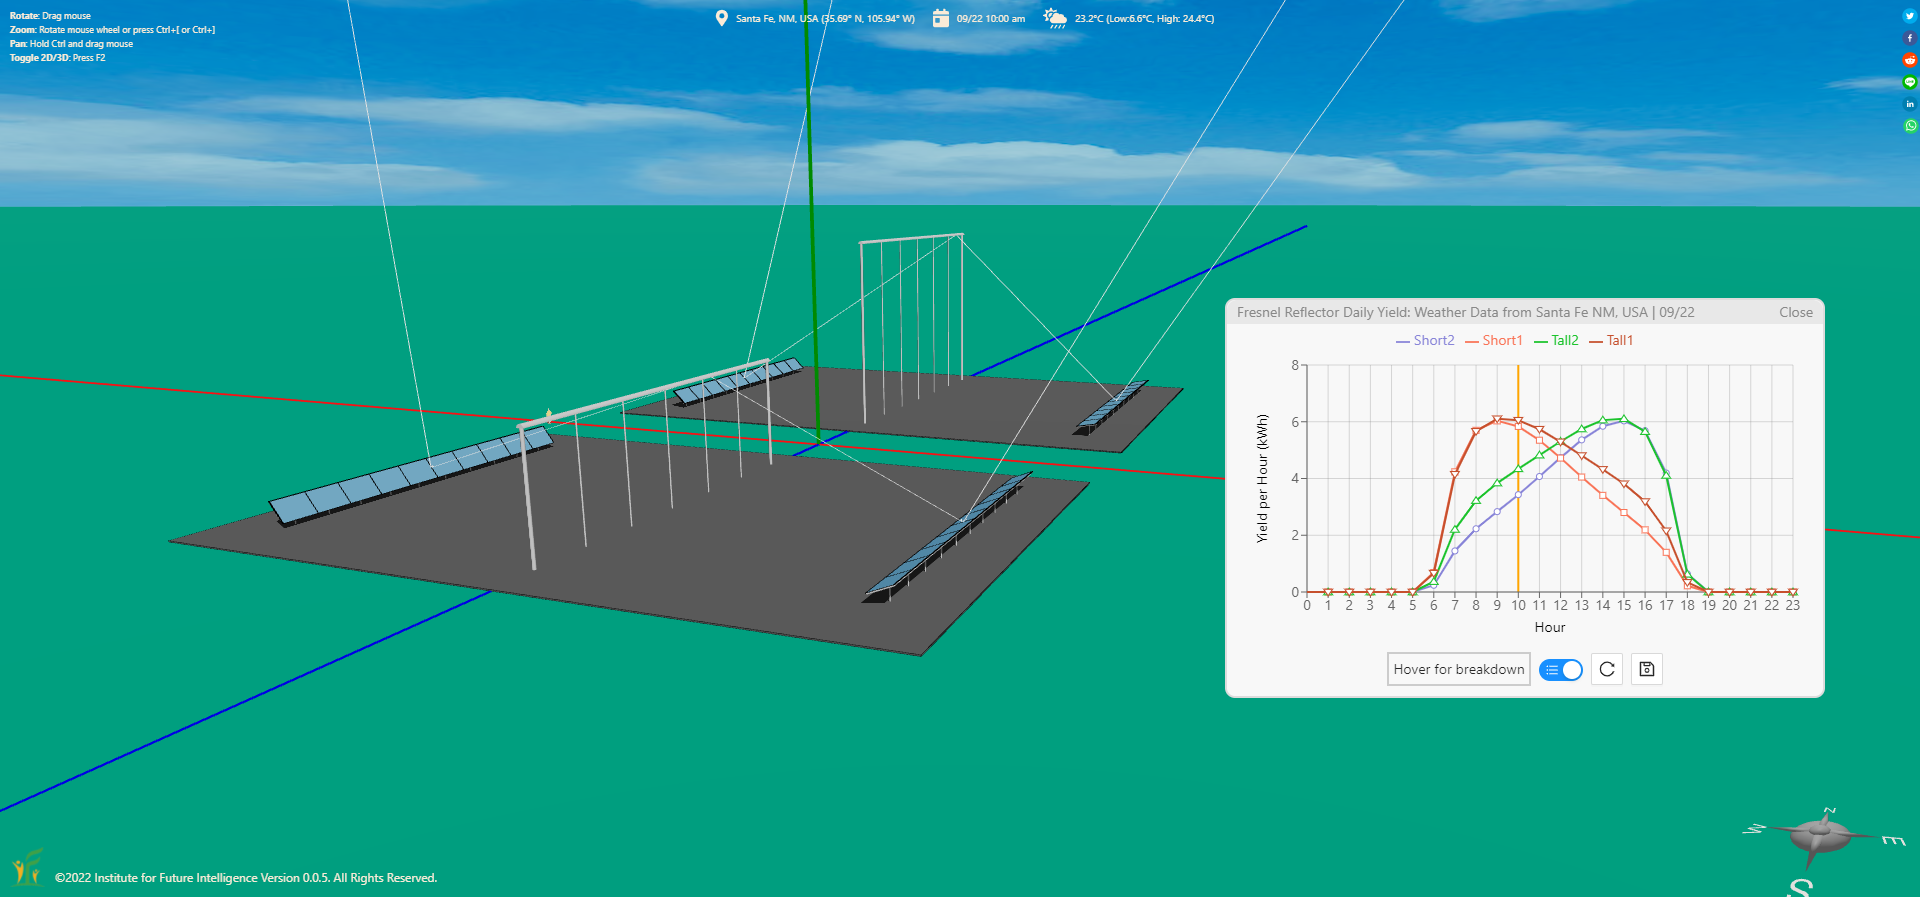The image size is (1920, 897).
Task: Click the Line share icon
Action: (1909, 82)
